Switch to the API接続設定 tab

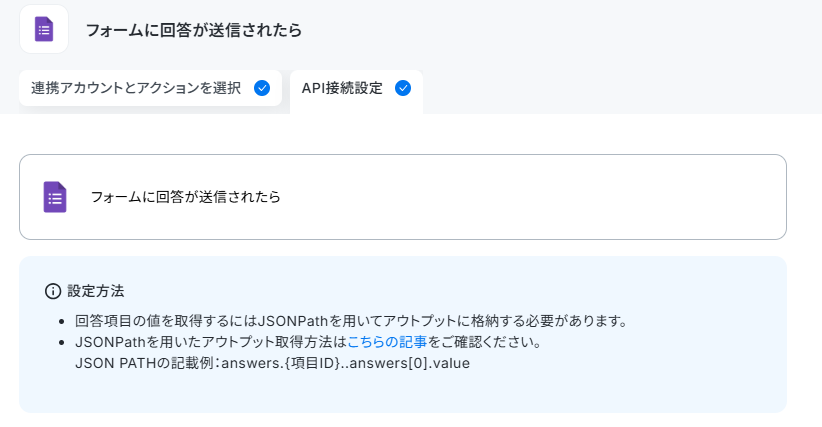[x=356, y=89]
